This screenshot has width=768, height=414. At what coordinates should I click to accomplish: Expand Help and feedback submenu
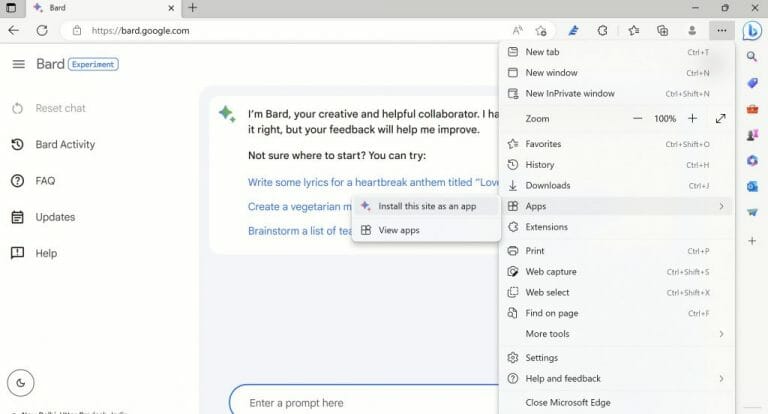(617, 379)
